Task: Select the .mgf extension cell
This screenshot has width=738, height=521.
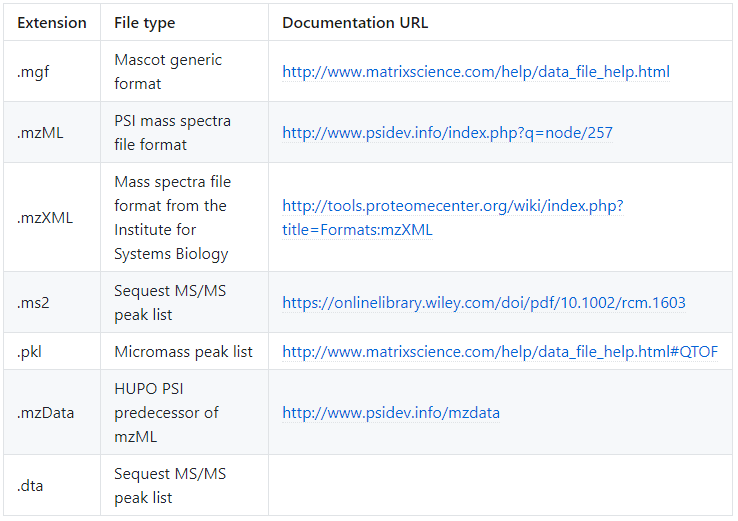Action: 52,72
